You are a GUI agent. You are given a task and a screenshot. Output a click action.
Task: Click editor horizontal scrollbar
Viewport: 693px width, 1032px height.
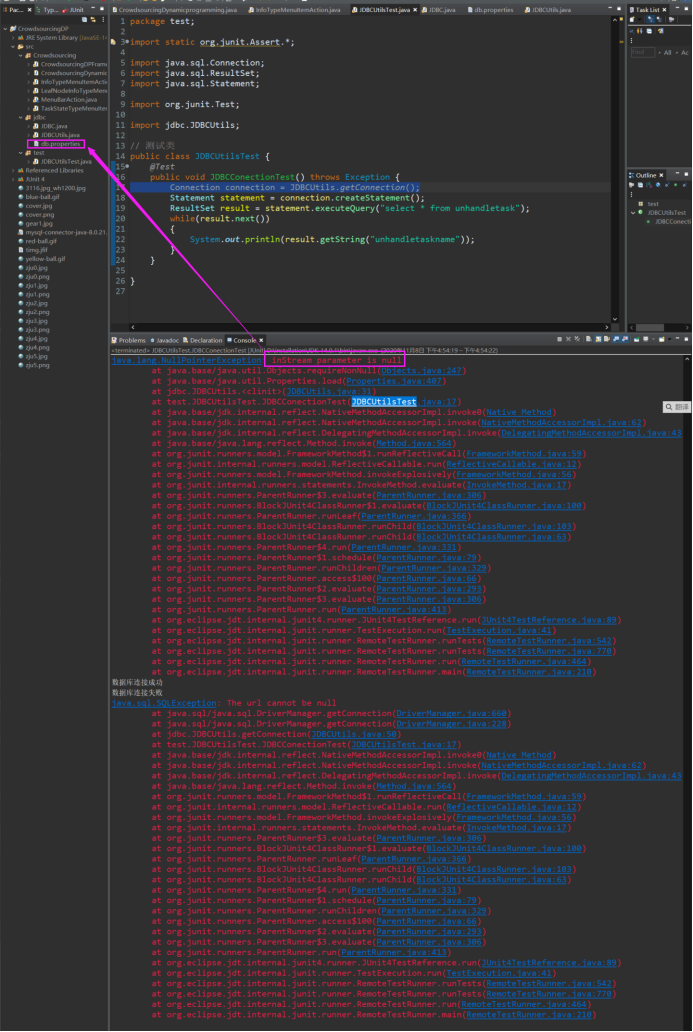click(371, 327)
